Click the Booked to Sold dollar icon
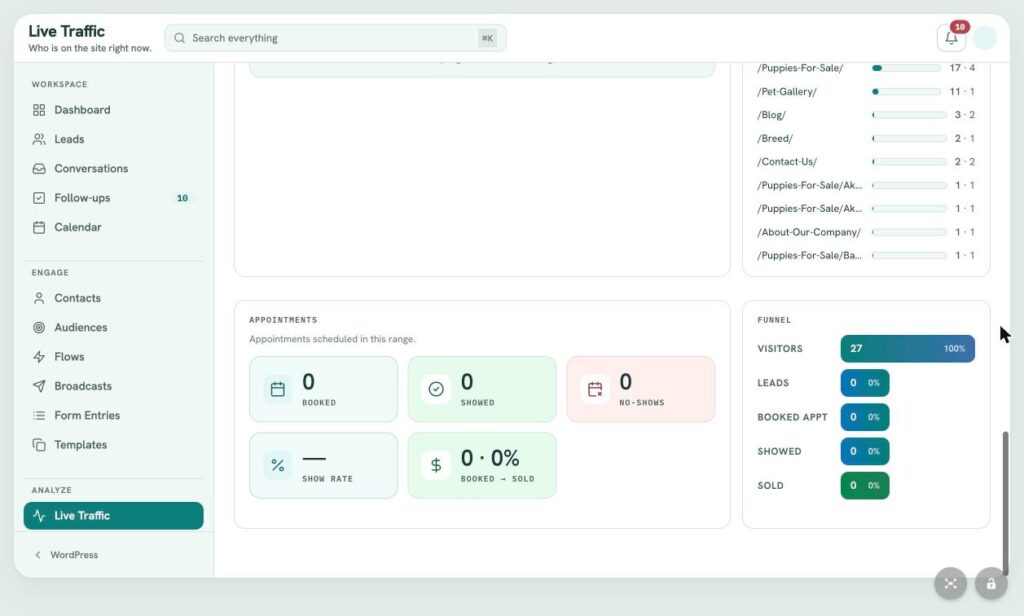This screenshot has width=1024, height=616. (436, 465)
